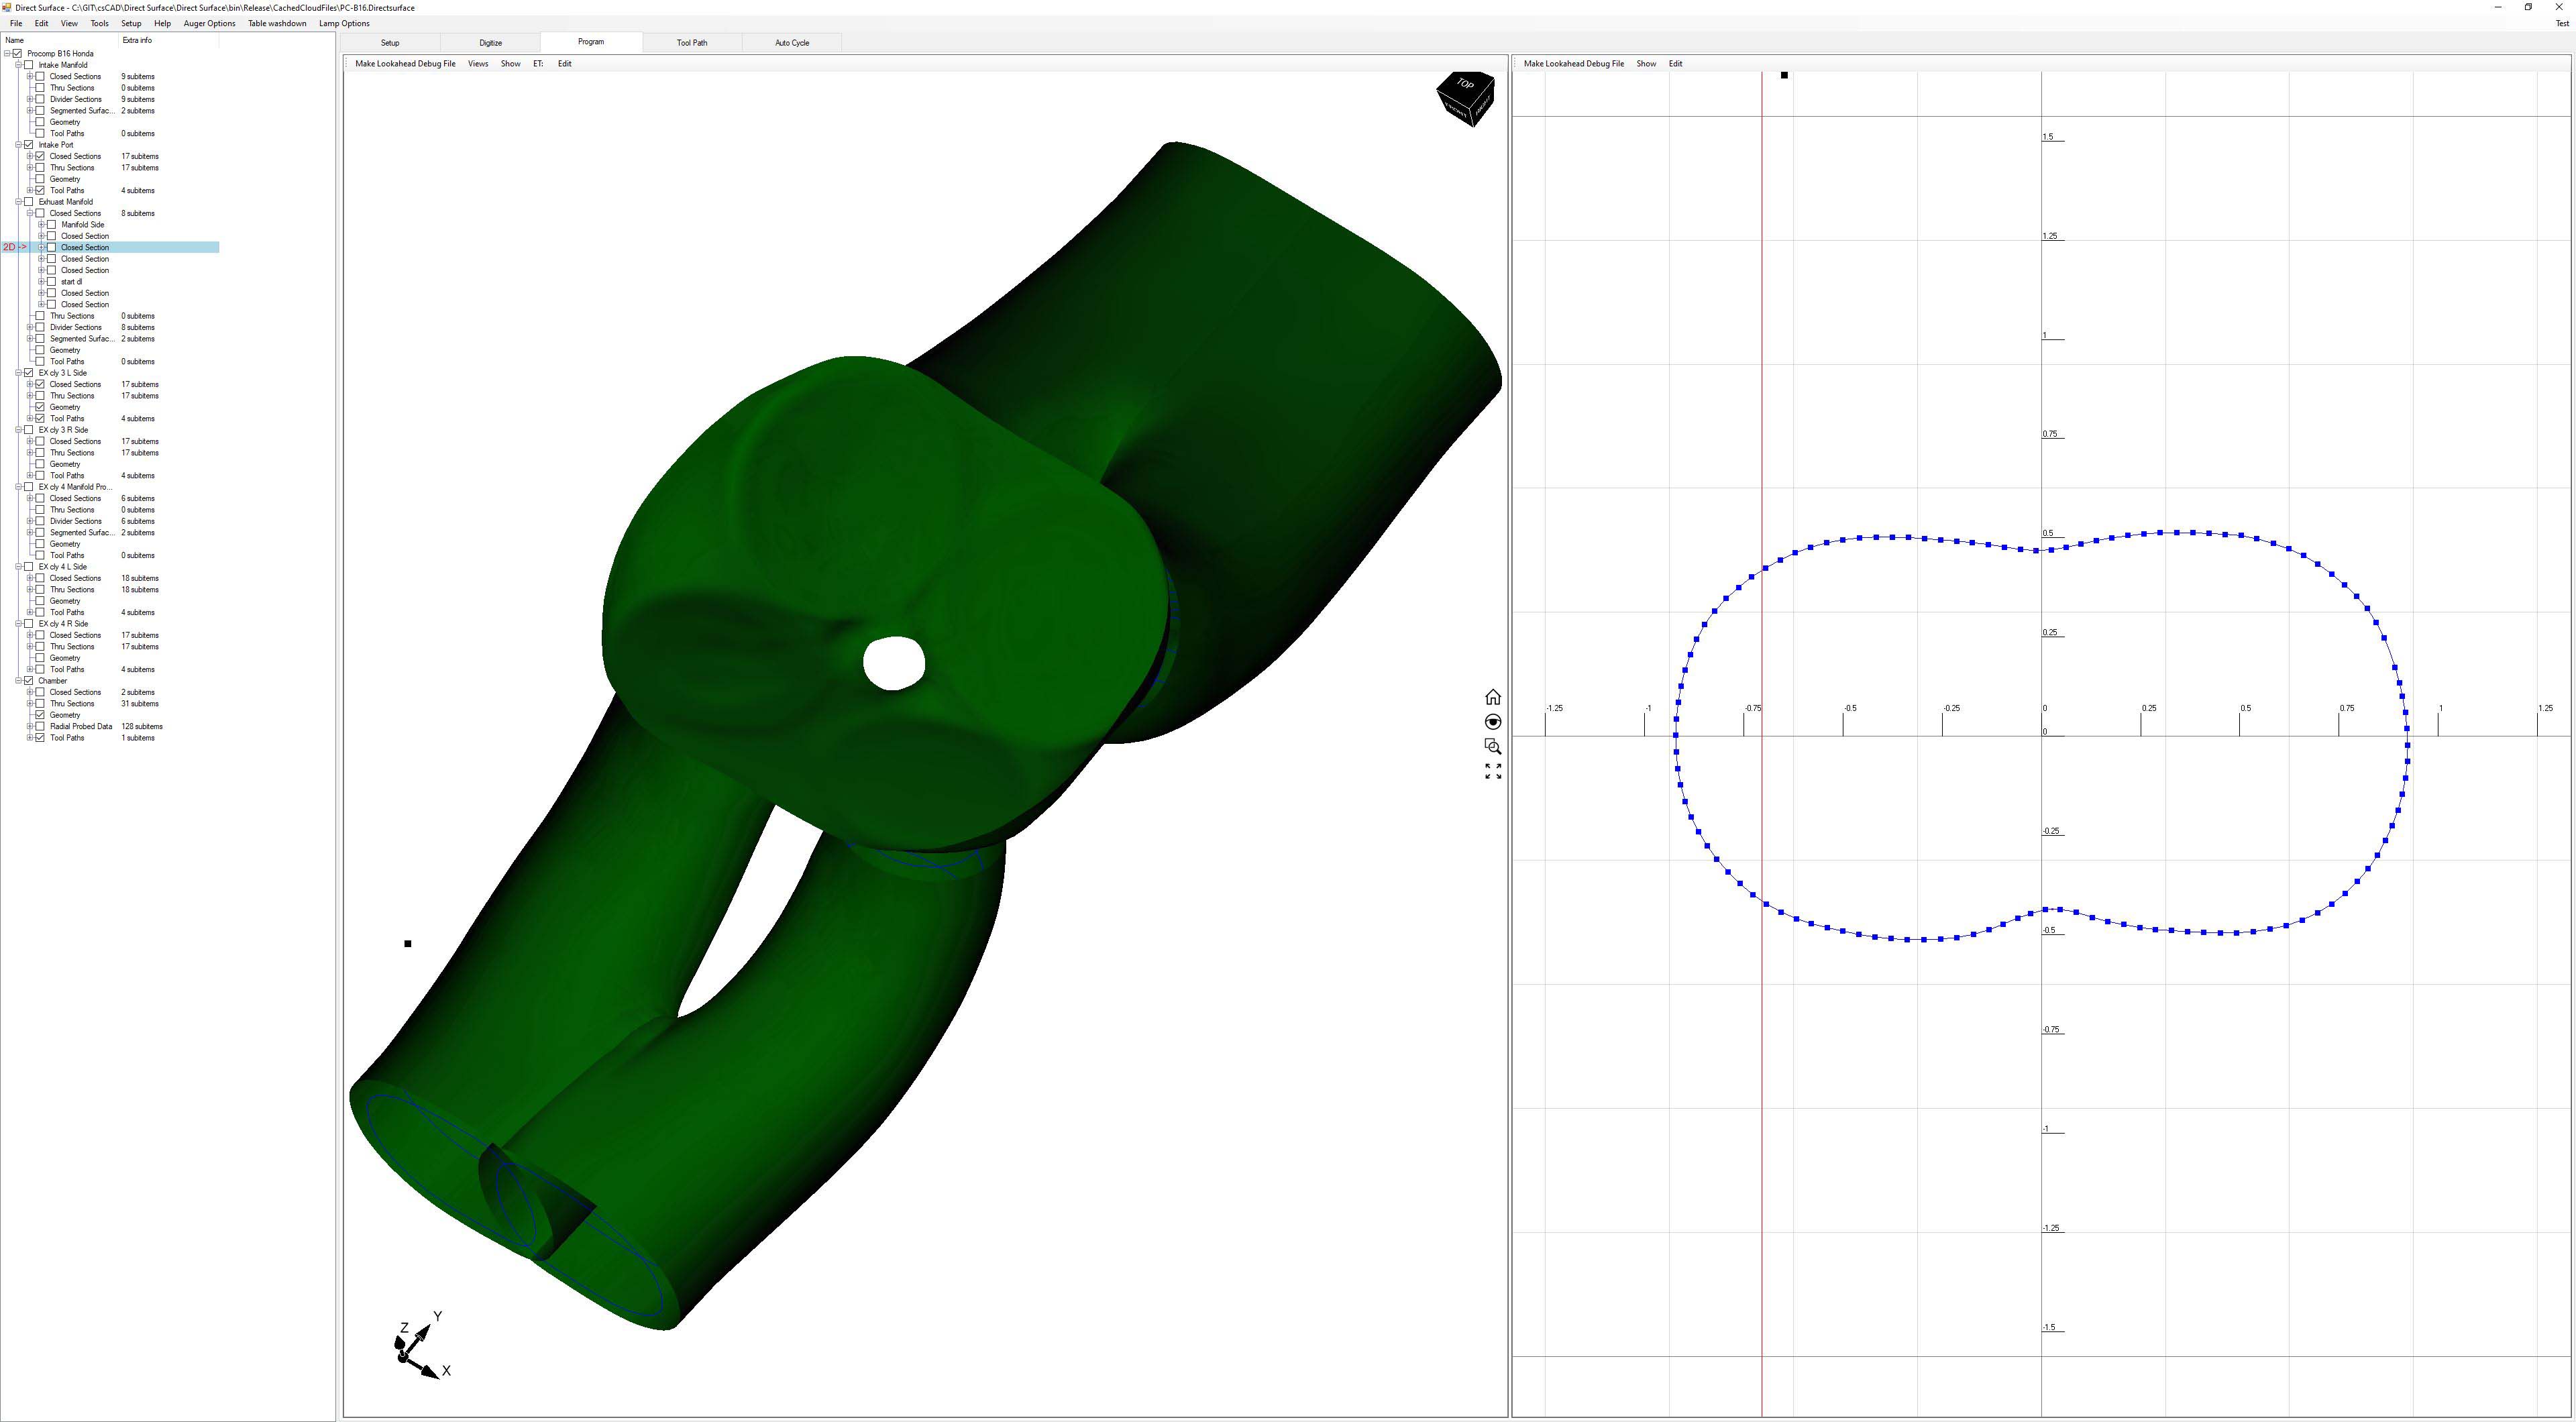Click the red vertical marker line
Screen dimensions: 2576x1422
(1762, 740)
